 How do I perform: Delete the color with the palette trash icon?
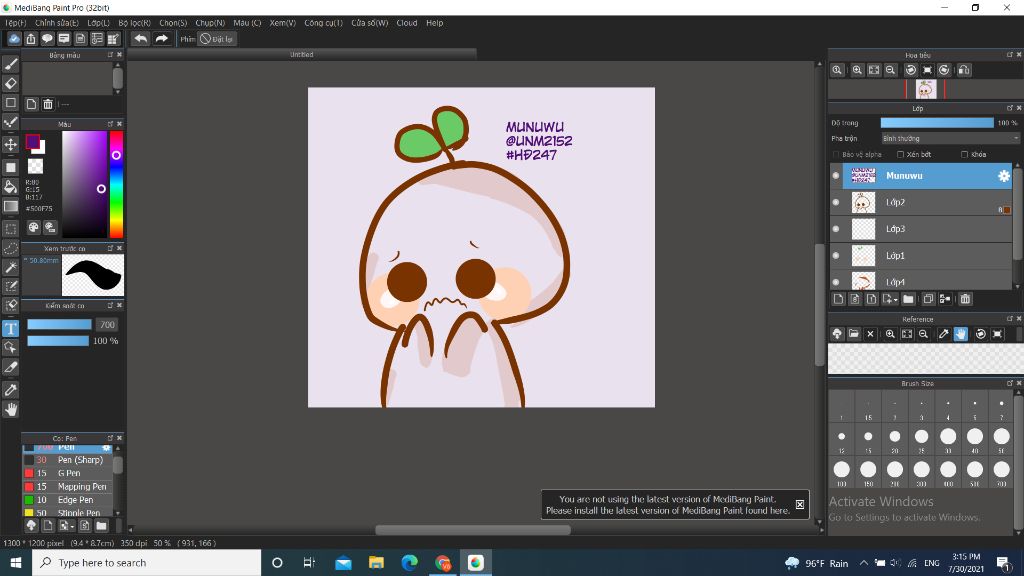48,104
